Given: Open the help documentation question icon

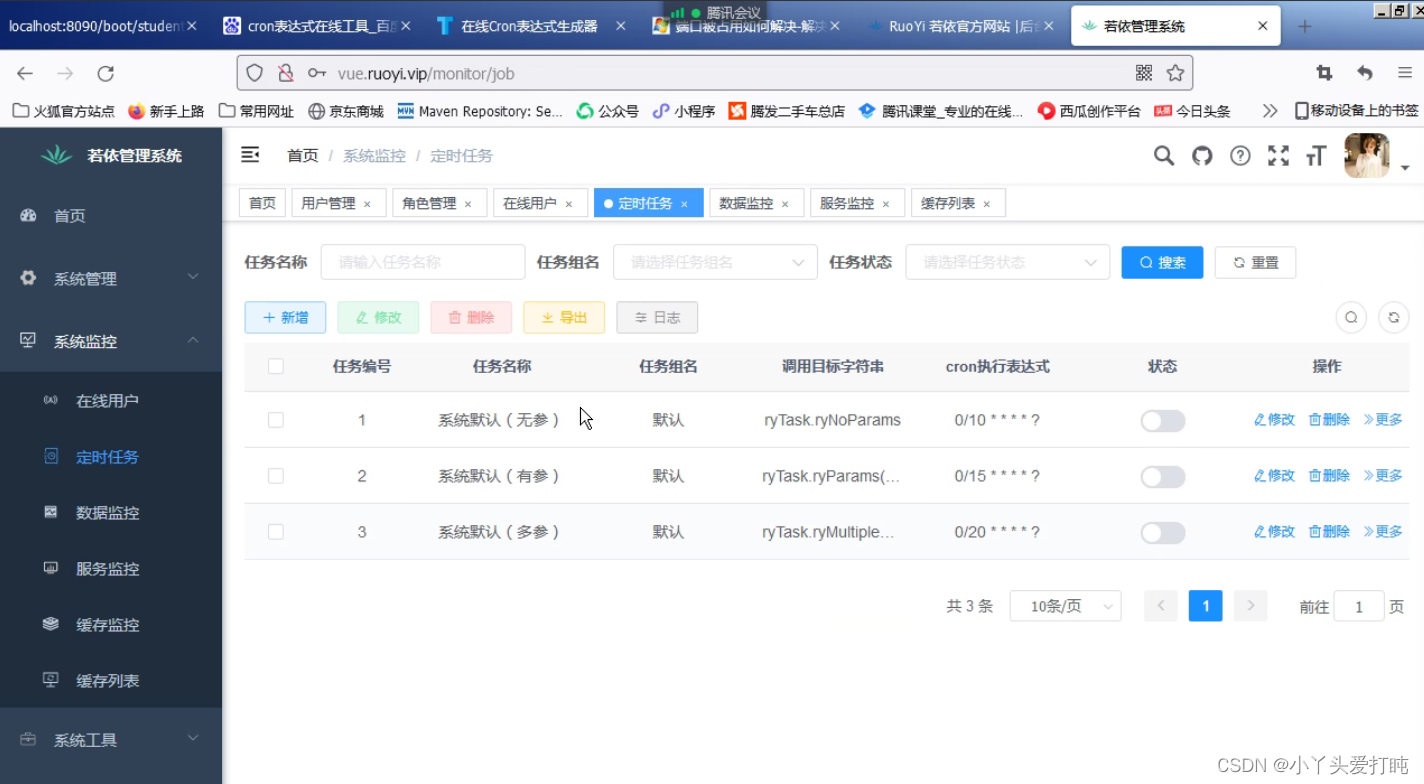Looking at the screenshot, I should tap(1240, 155).
